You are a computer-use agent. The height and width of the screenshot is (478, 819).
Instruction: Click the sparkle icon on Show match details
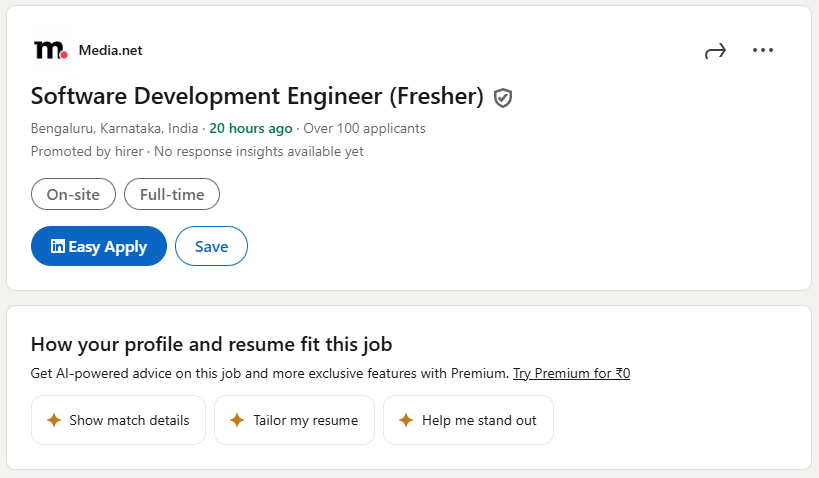point(53,420)
